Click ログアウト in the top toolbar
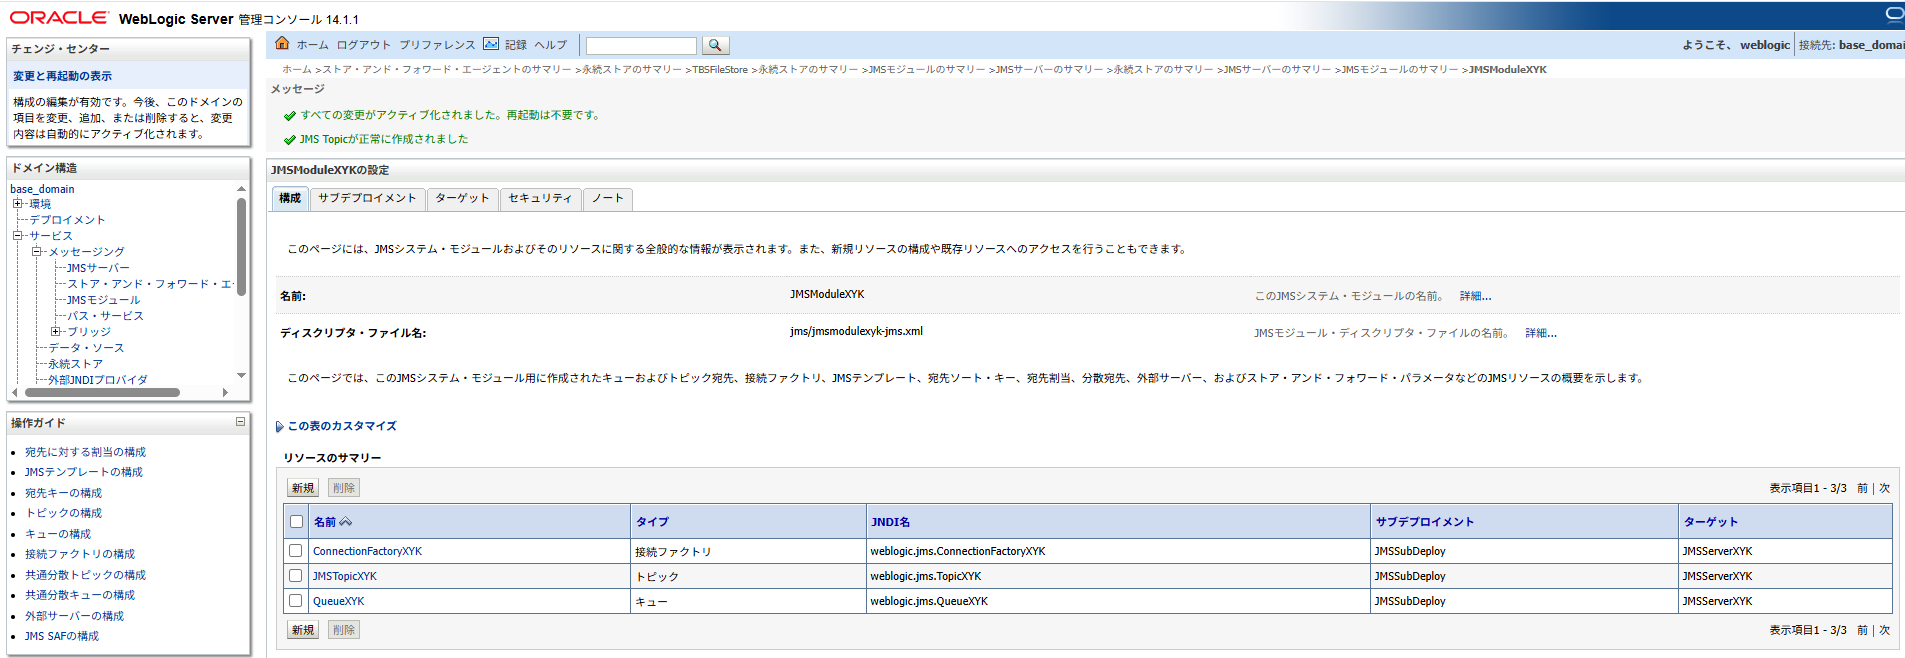Viewport: 1905px width, 658px height. [364, 45]
